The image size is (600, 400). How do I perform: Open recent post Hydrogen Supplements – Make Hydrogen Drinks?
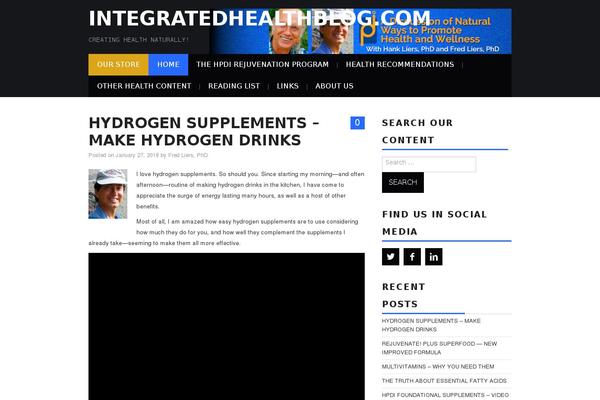coord(431,325)
